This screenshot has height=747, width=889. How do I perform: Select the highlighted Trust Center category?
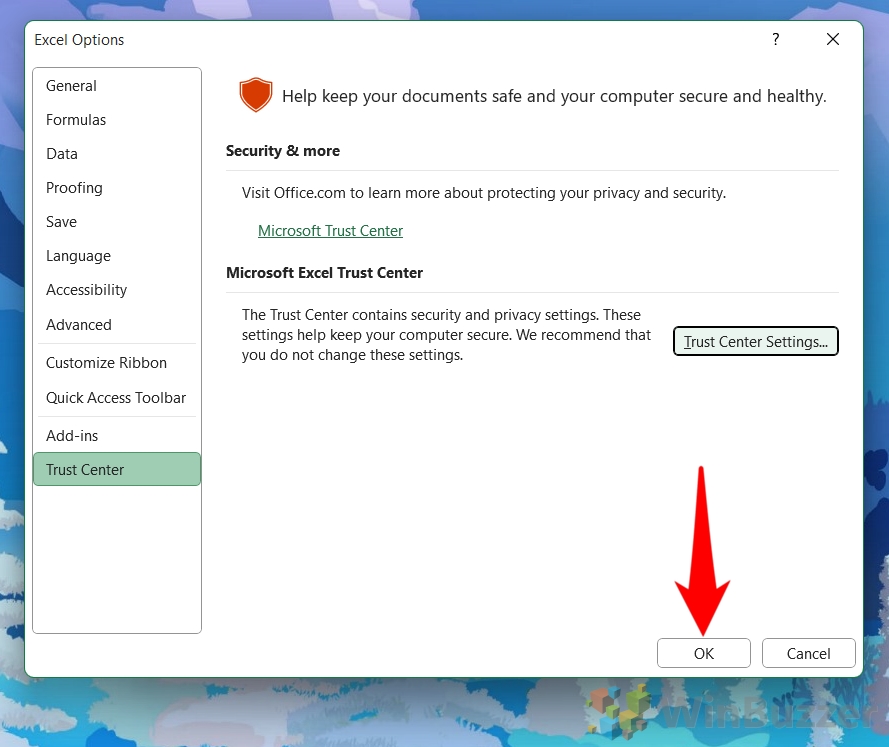[117, 469]
